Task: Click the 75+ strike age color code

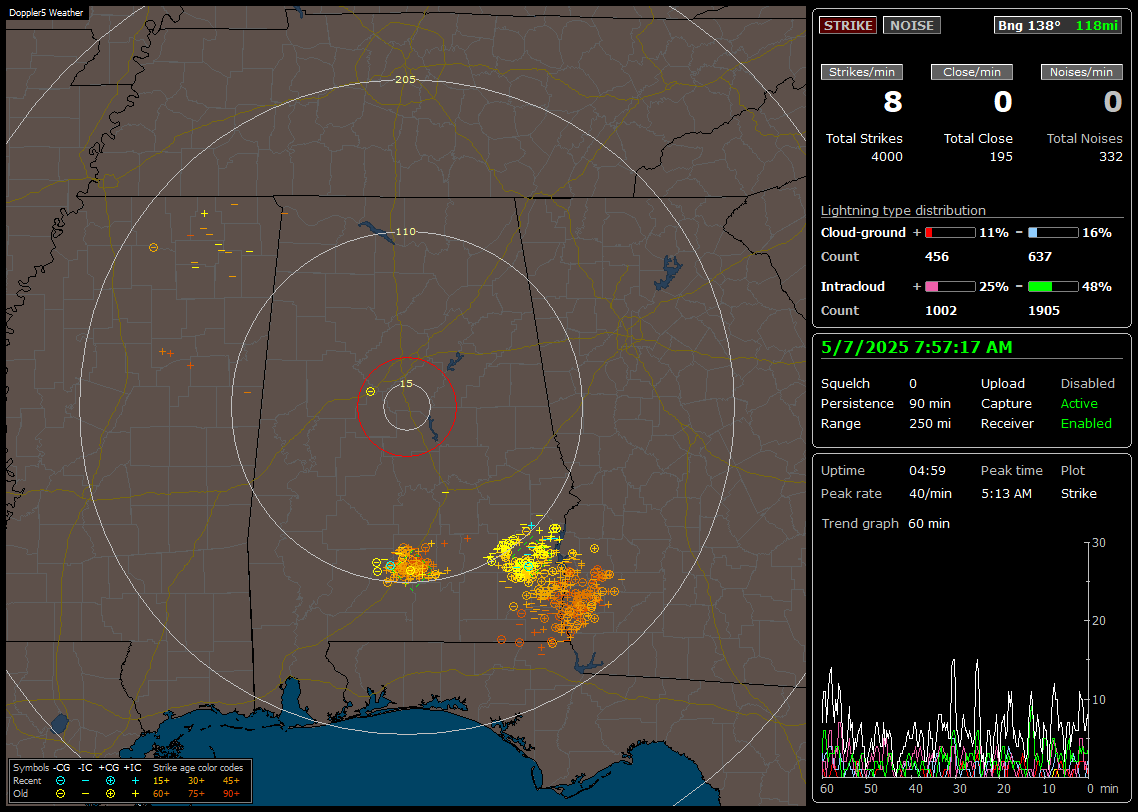Action: tap(196, 794)
